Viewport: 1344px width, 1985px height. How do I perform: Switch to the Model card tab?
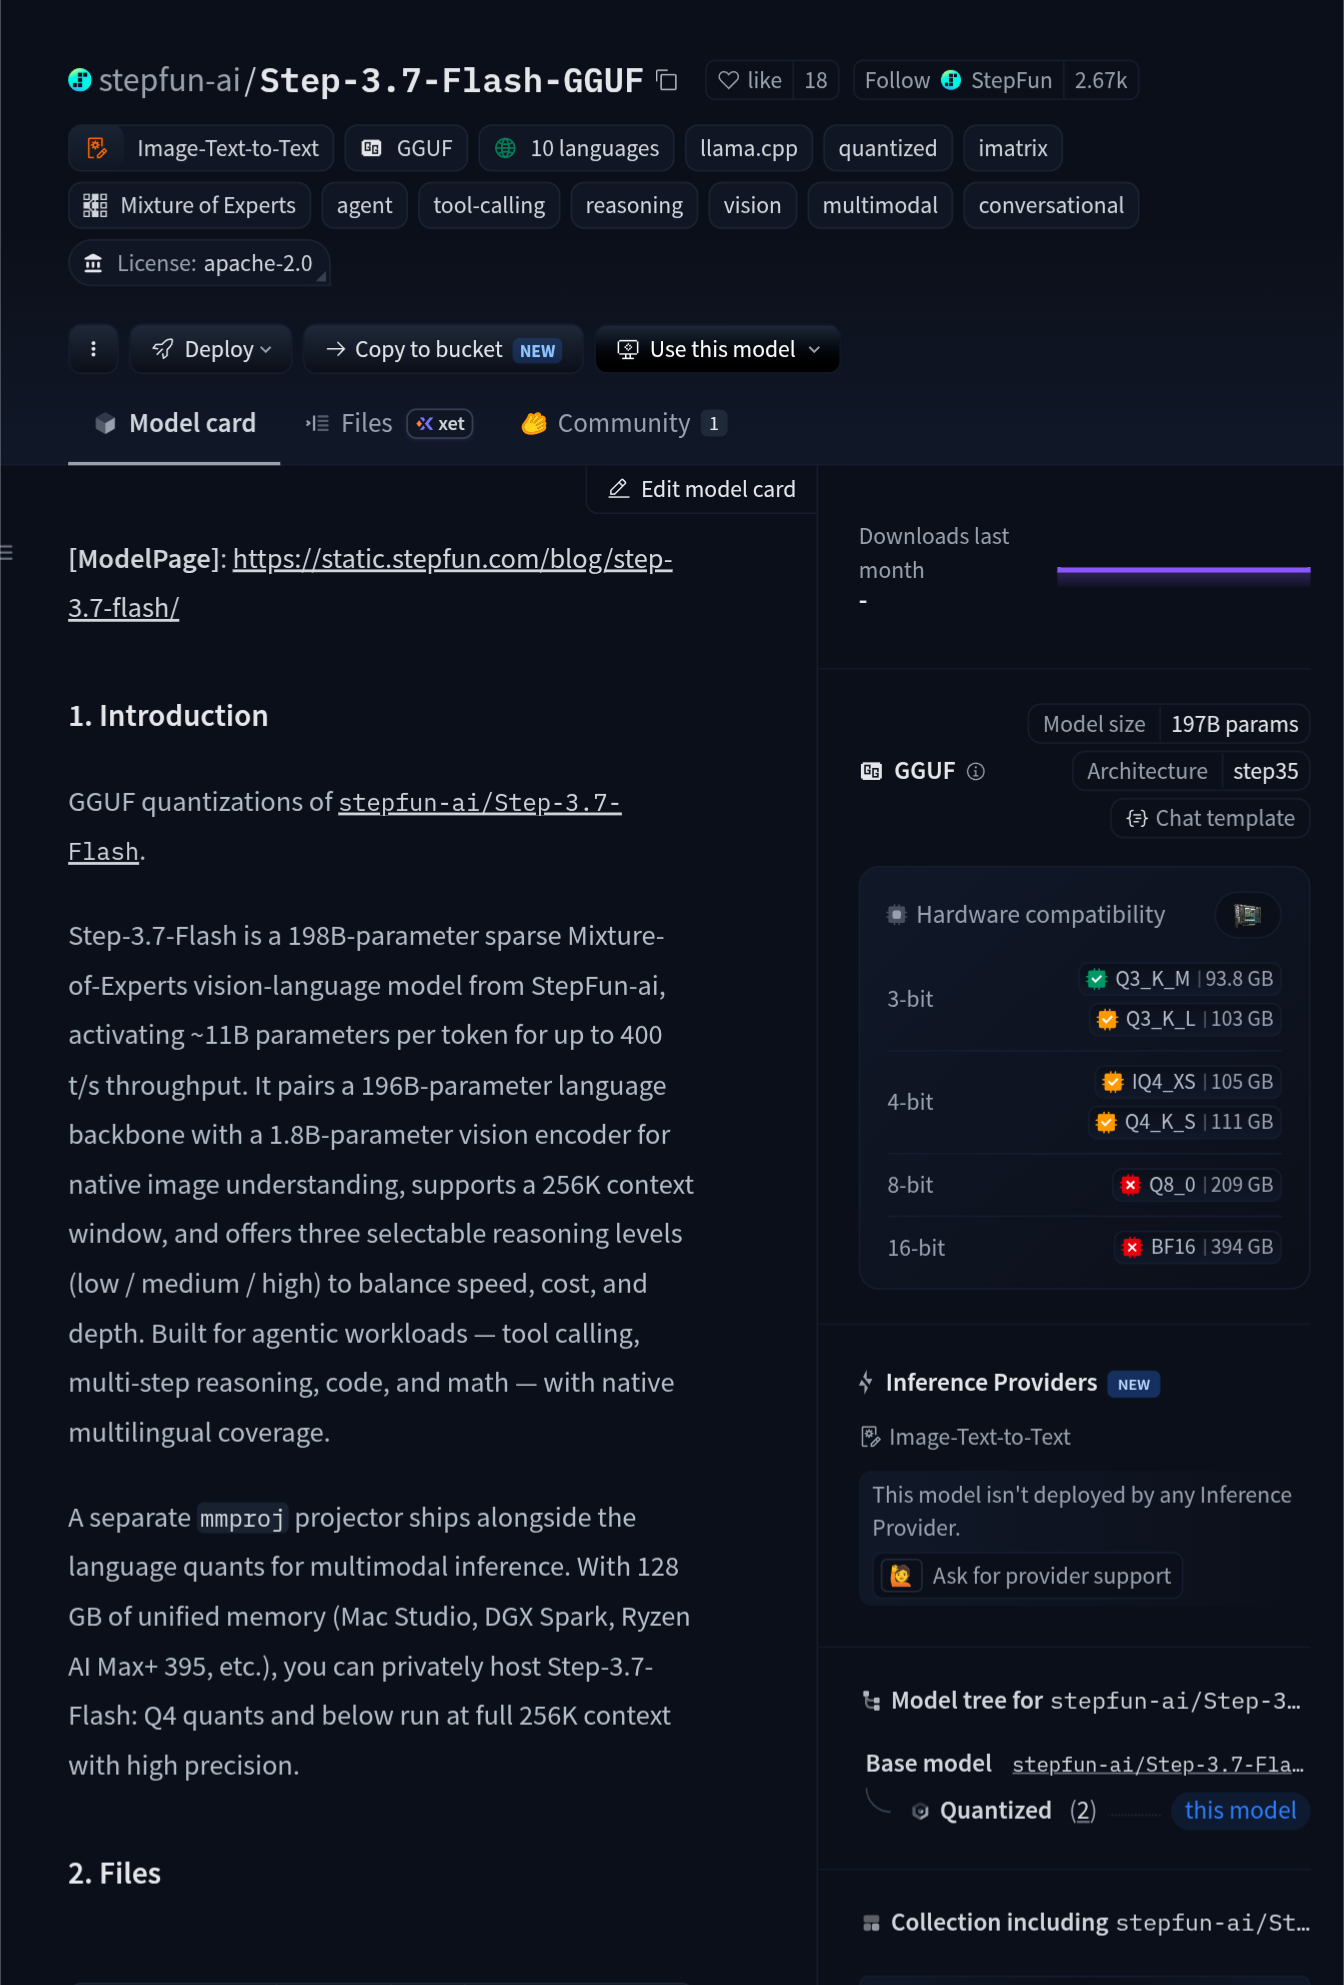point(175,423)
